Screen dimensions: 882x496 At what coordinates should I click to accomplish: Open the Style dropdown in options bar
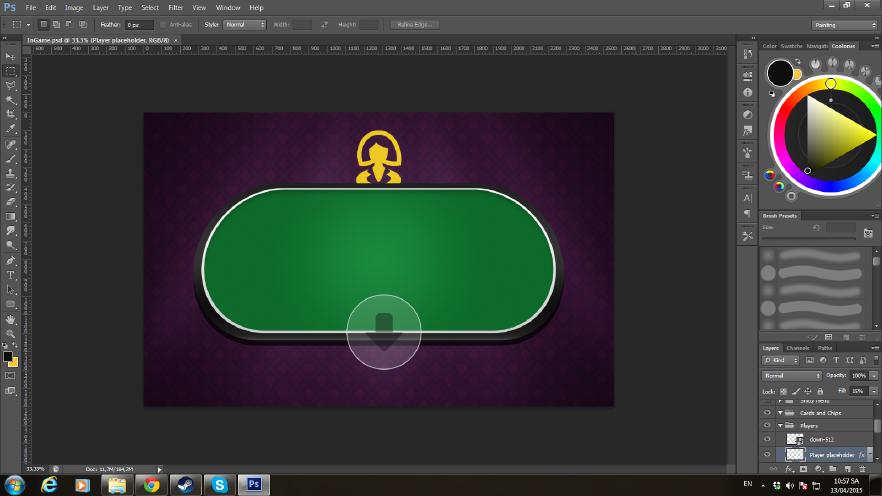click(x=244, y=24)
